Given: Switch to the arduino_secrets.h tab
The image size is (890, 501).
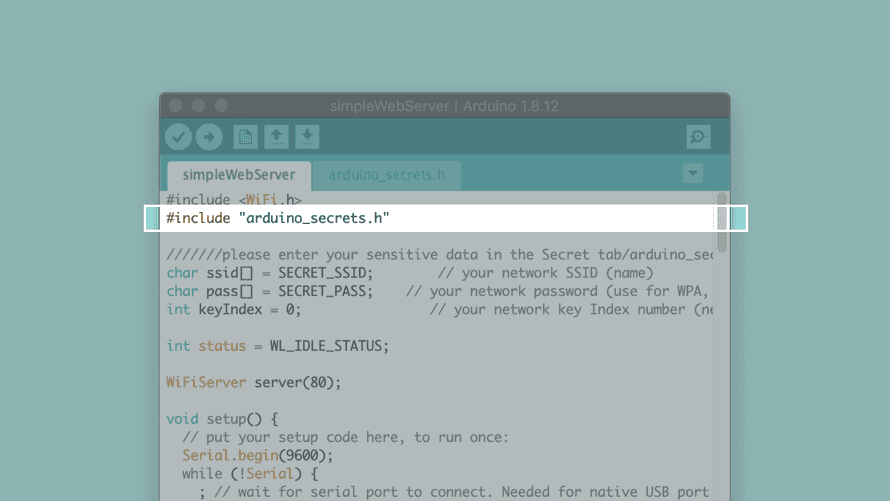Looking at the screenshot, I should coord(387,175).
